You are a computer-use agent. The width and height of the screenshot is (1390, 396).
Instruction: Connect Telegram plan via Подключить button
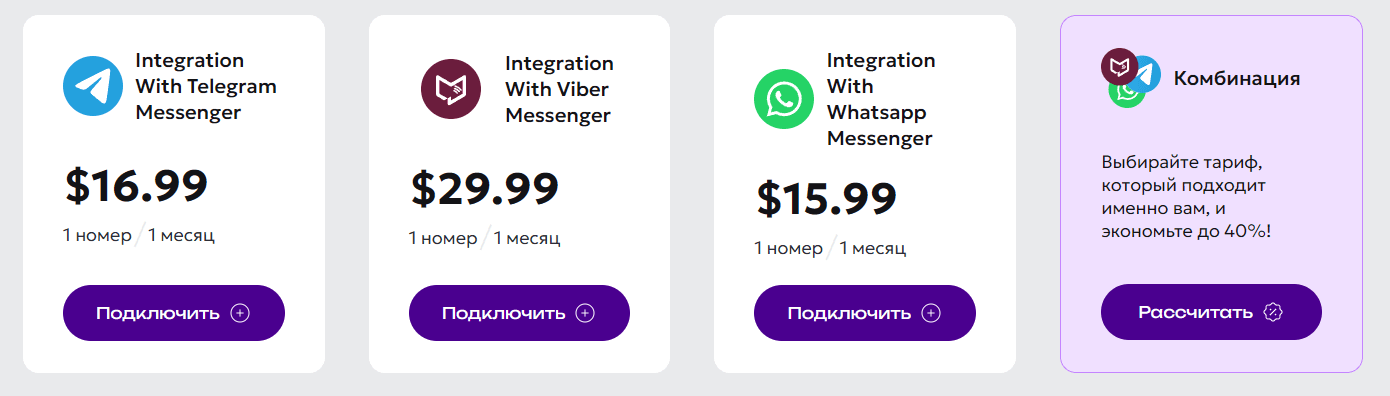pos(174,313)
